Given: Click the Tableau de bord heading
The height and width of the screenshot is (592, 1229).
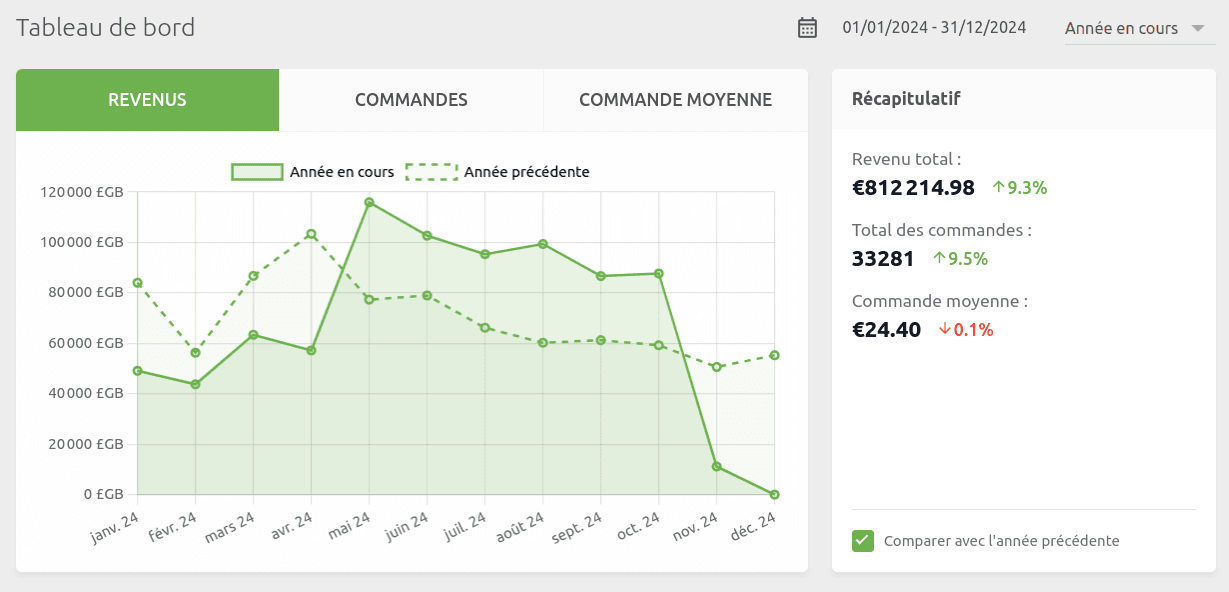Looking at the screenshot, I should coord(105,27).
